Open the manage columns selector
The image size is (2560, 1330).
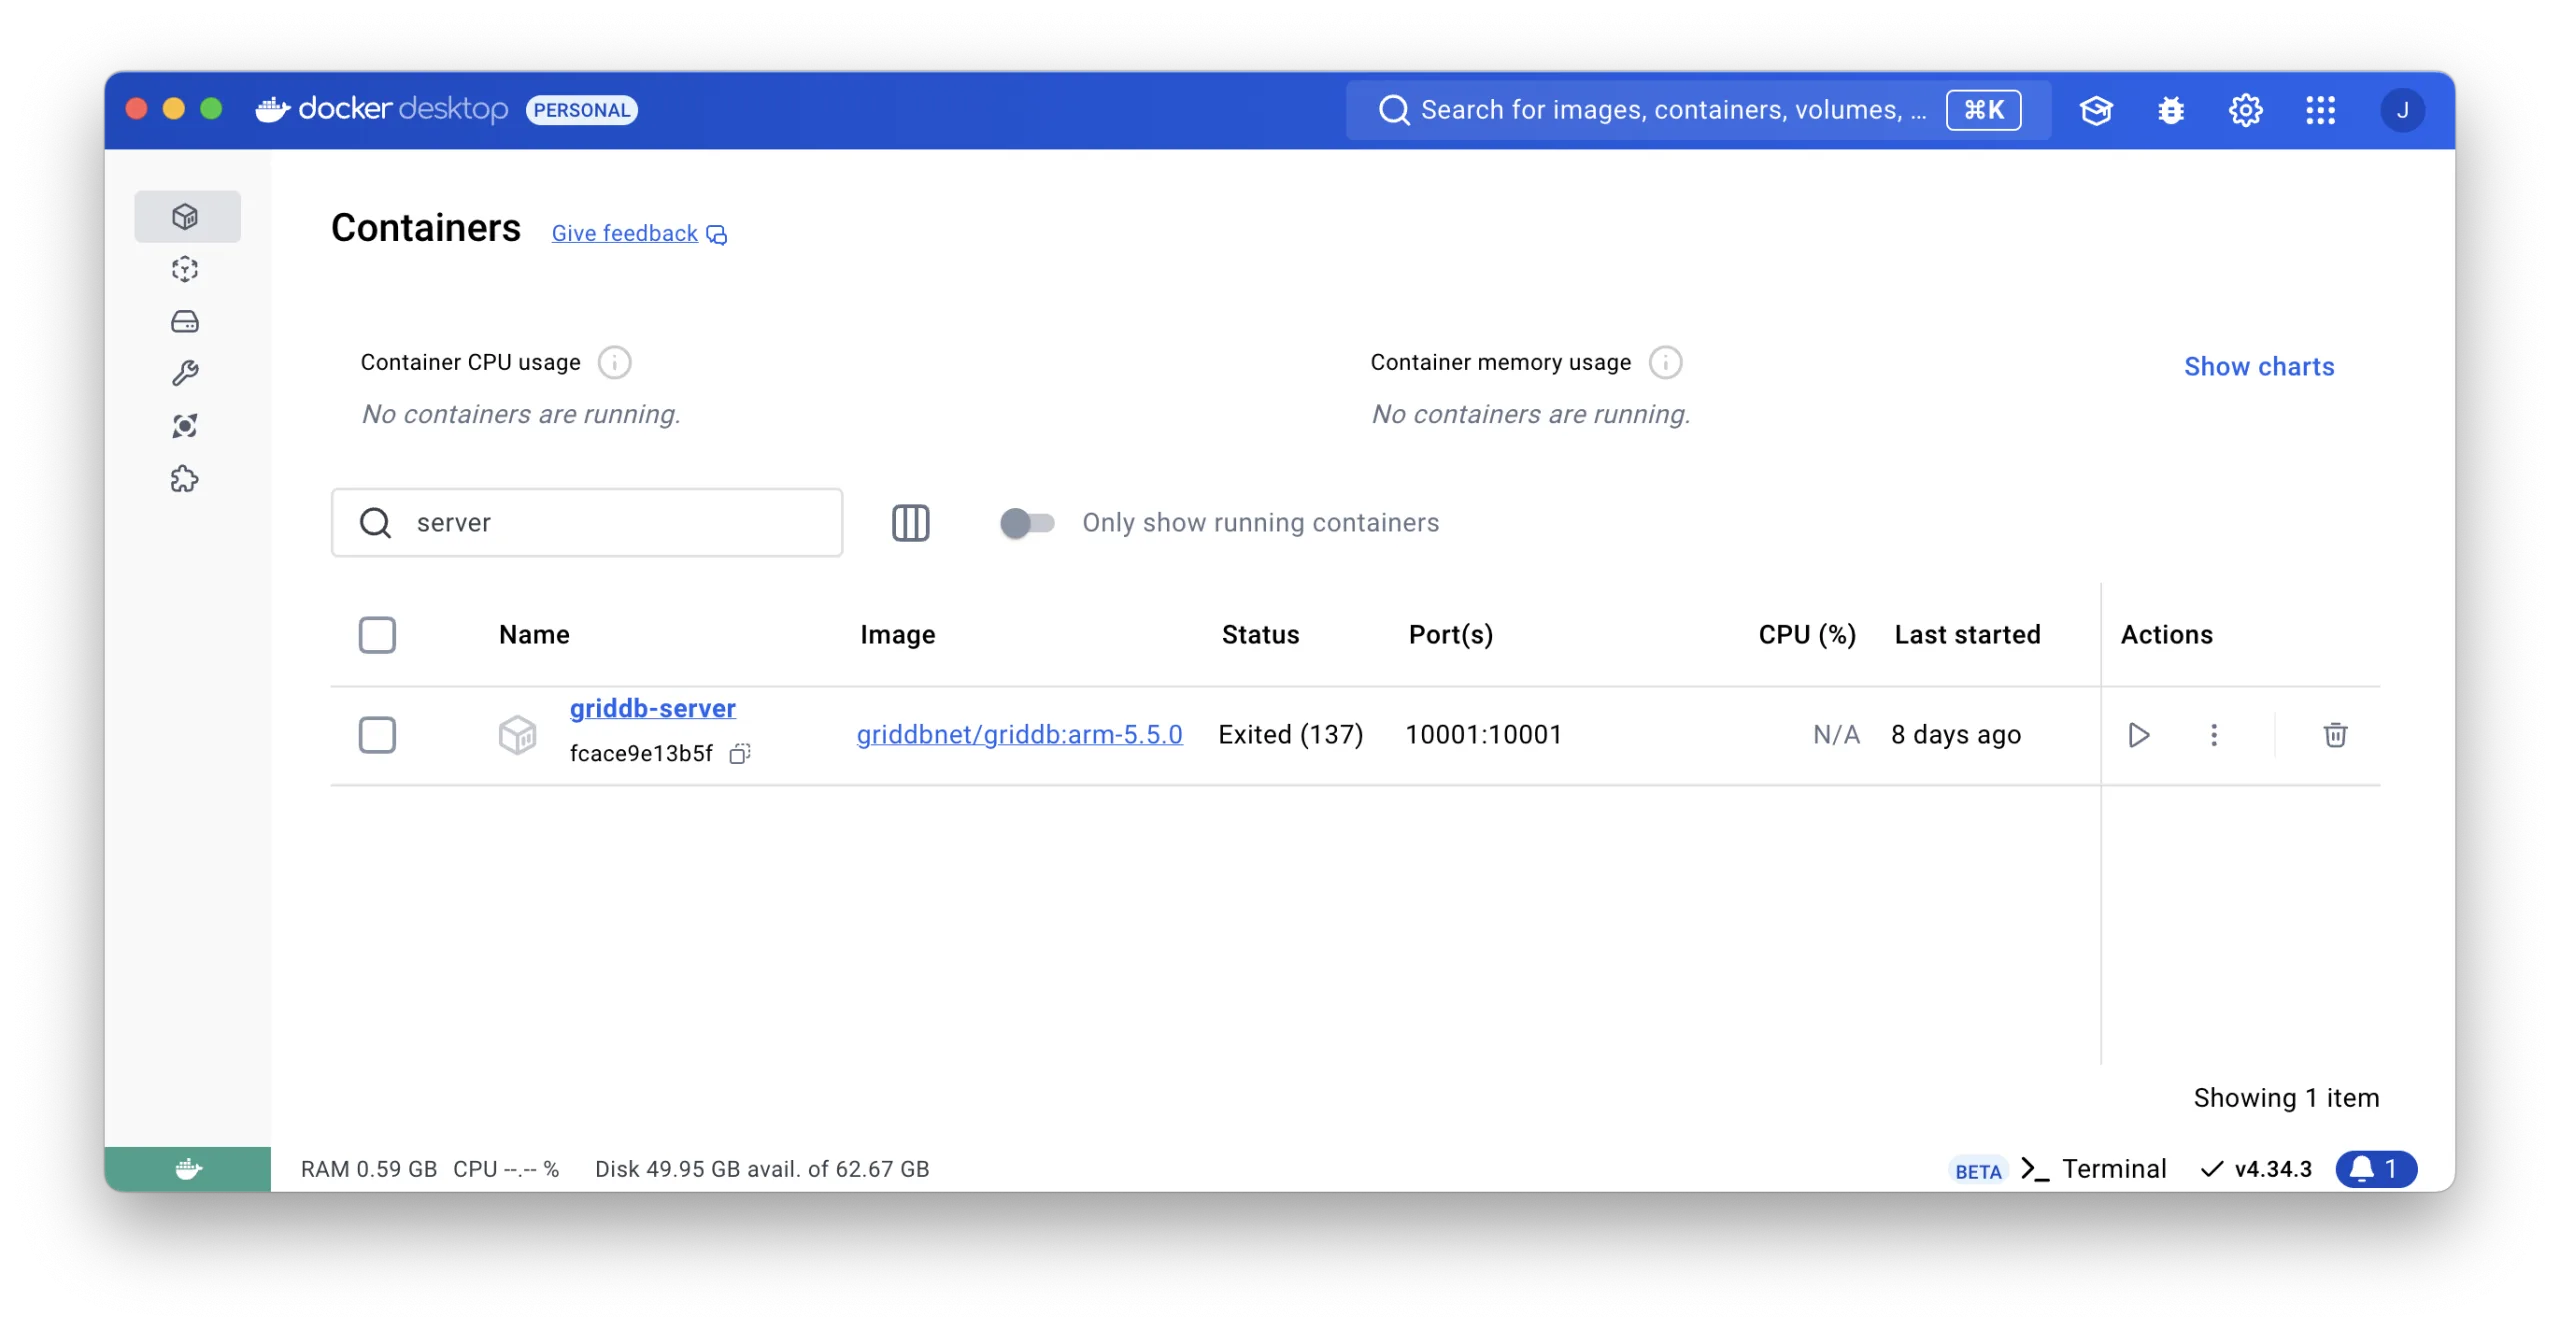[910, 523]
